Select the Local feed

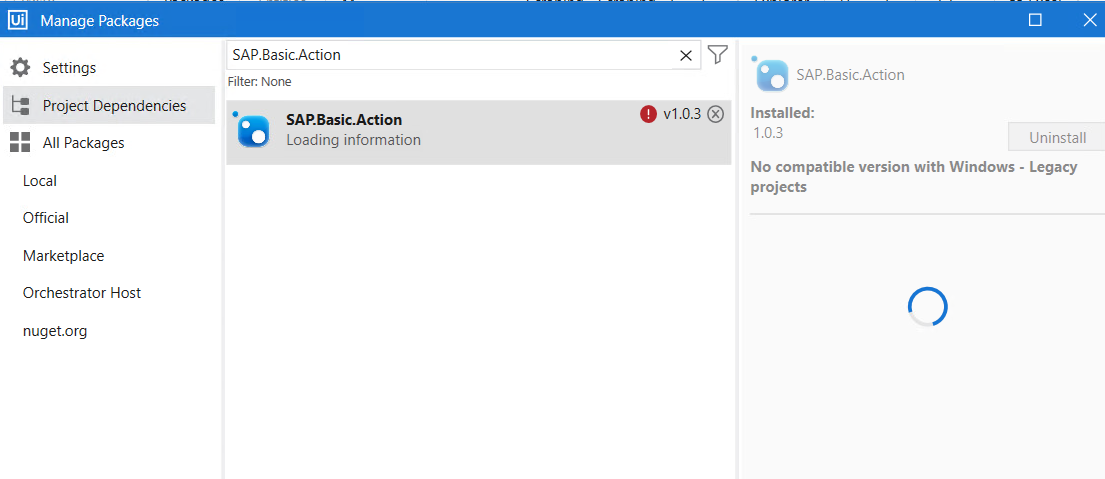click(39, 180)
